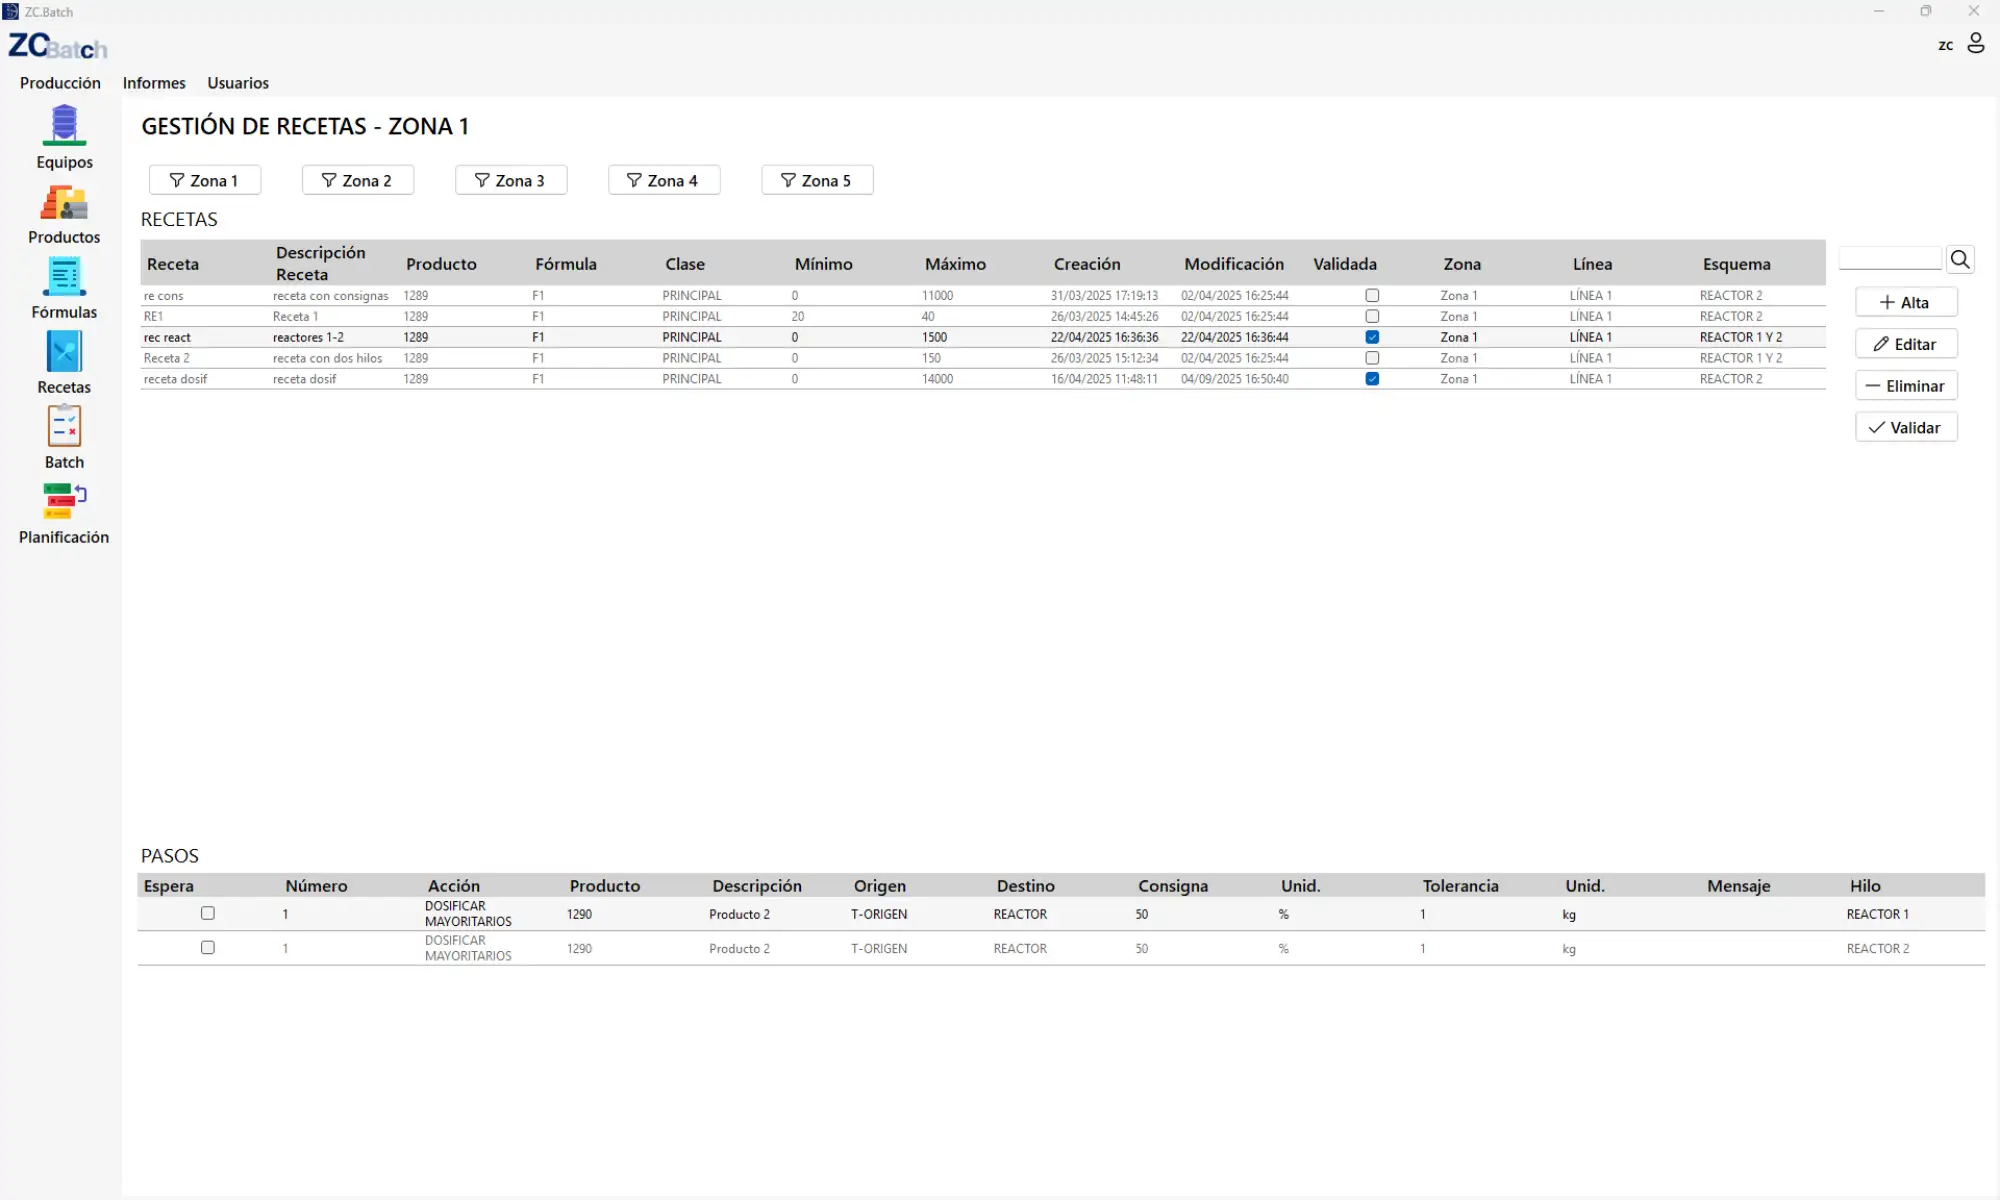Open the Fórmulas sidebar icon
This screenshot has height=1200, width=2000.
pyautogui.click(x=64, y=277)
